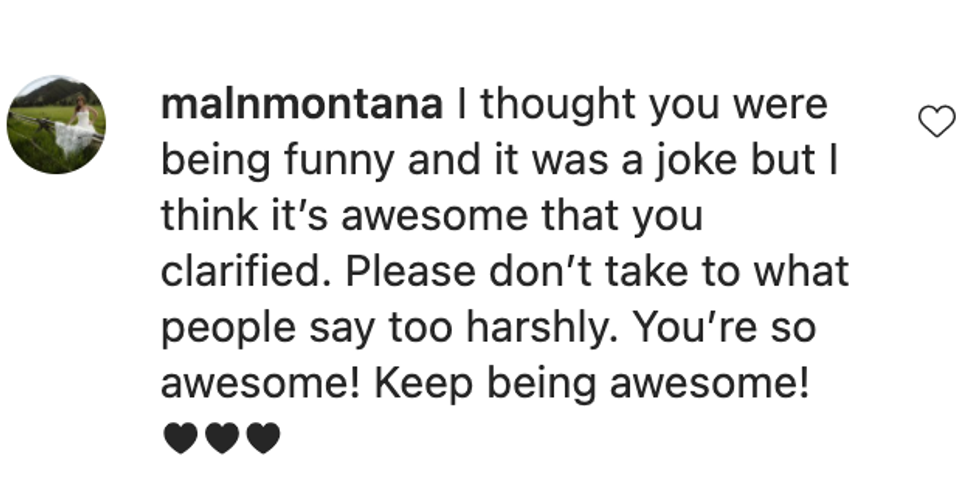Click the last black heart emoji
The height and width of the screenshot is (493, 980).
[x=263, y=439]
